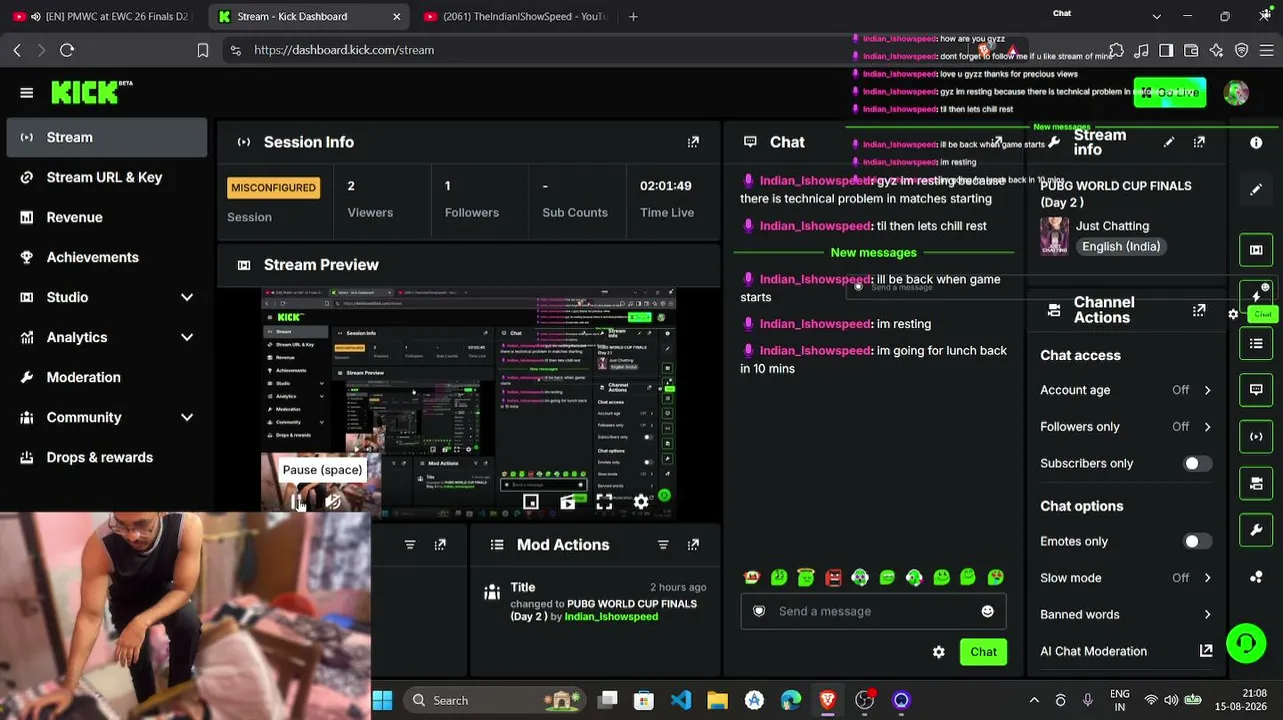Screen dimensions: 1283x720
Task: Pop out the Mod Actions panel
Action: (693, 545)
